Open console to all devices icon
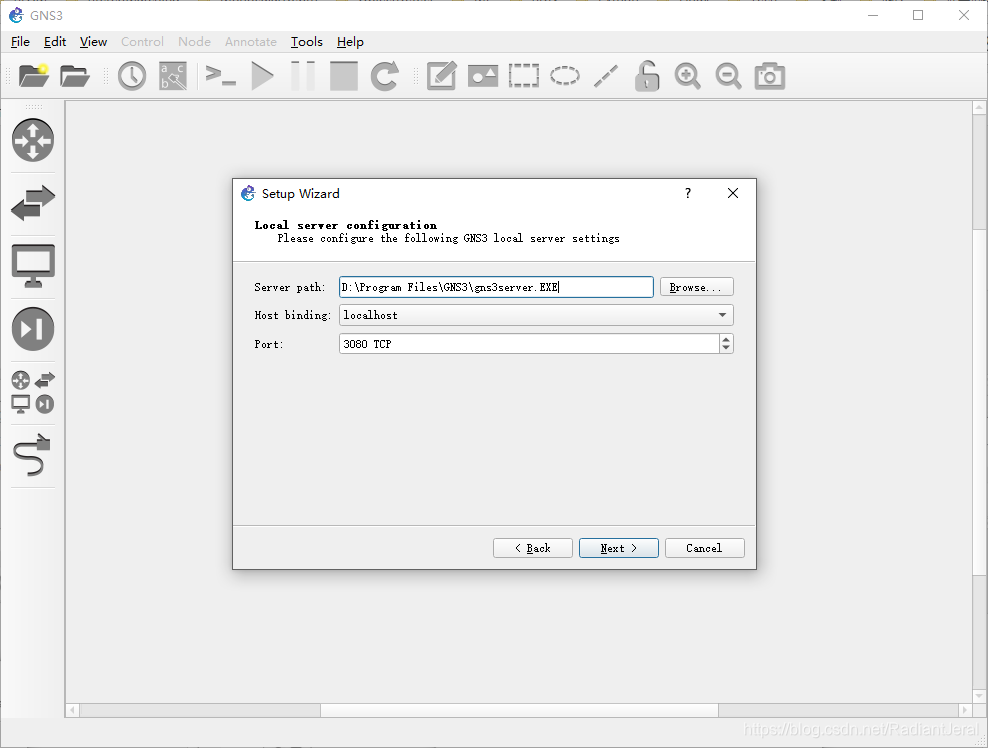Screen dimensions: 988x748 pyautogui.click(x=221, y=76)
